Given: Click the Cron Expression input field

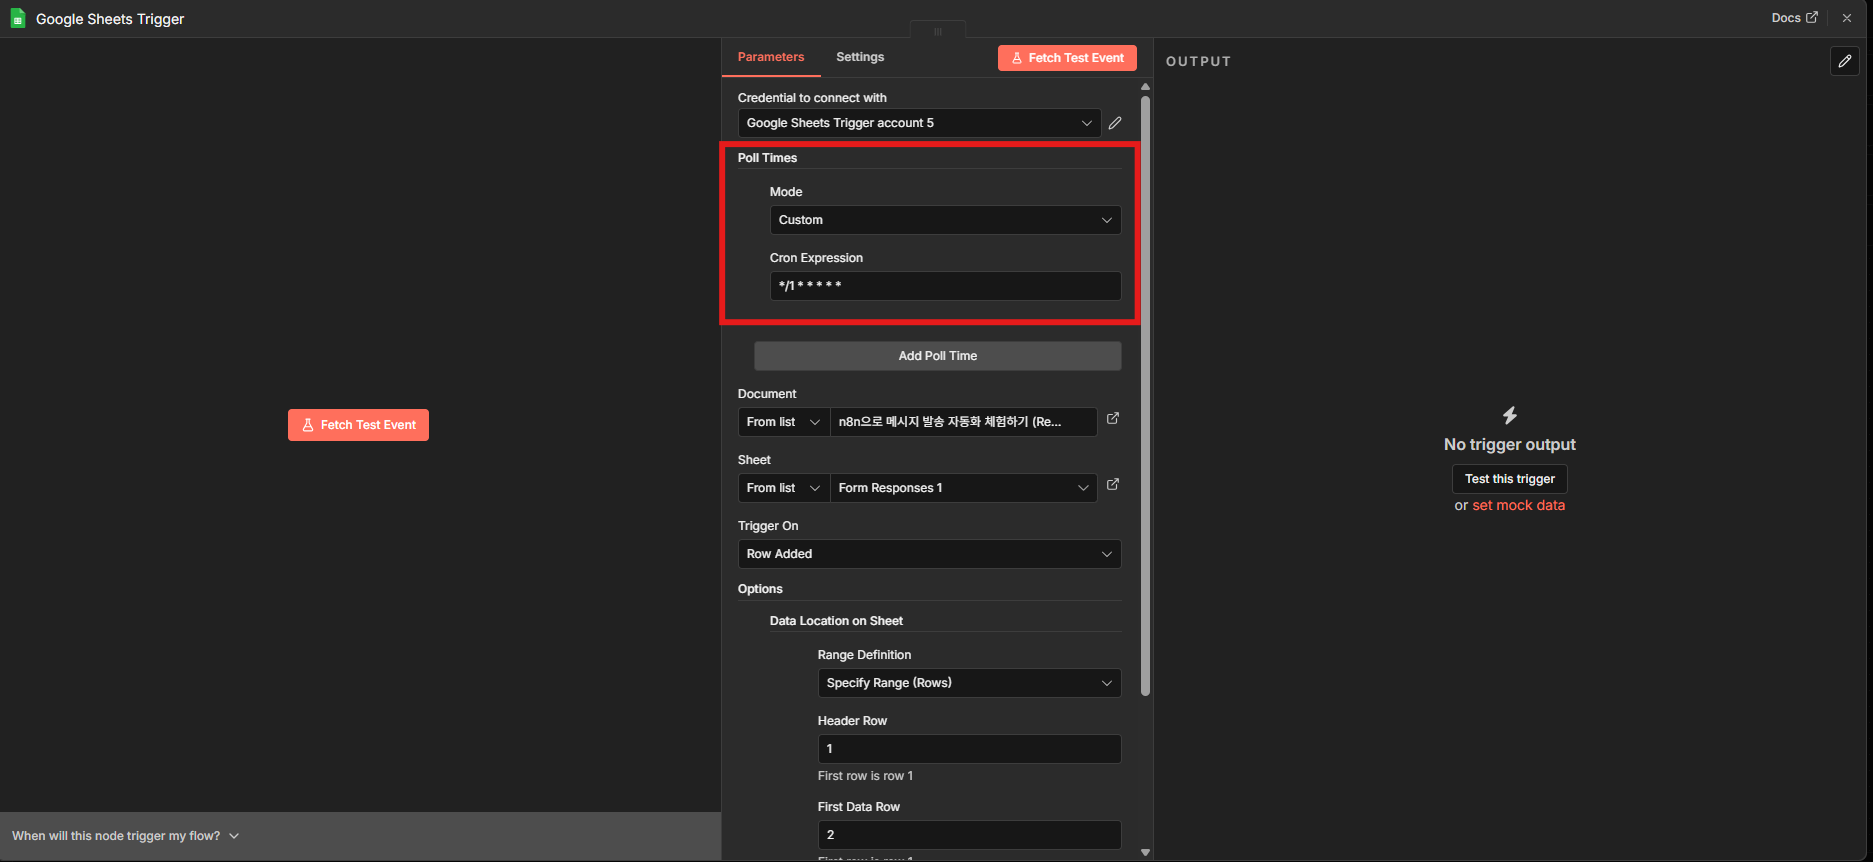Looking at the screenshot, I should 944,286.
